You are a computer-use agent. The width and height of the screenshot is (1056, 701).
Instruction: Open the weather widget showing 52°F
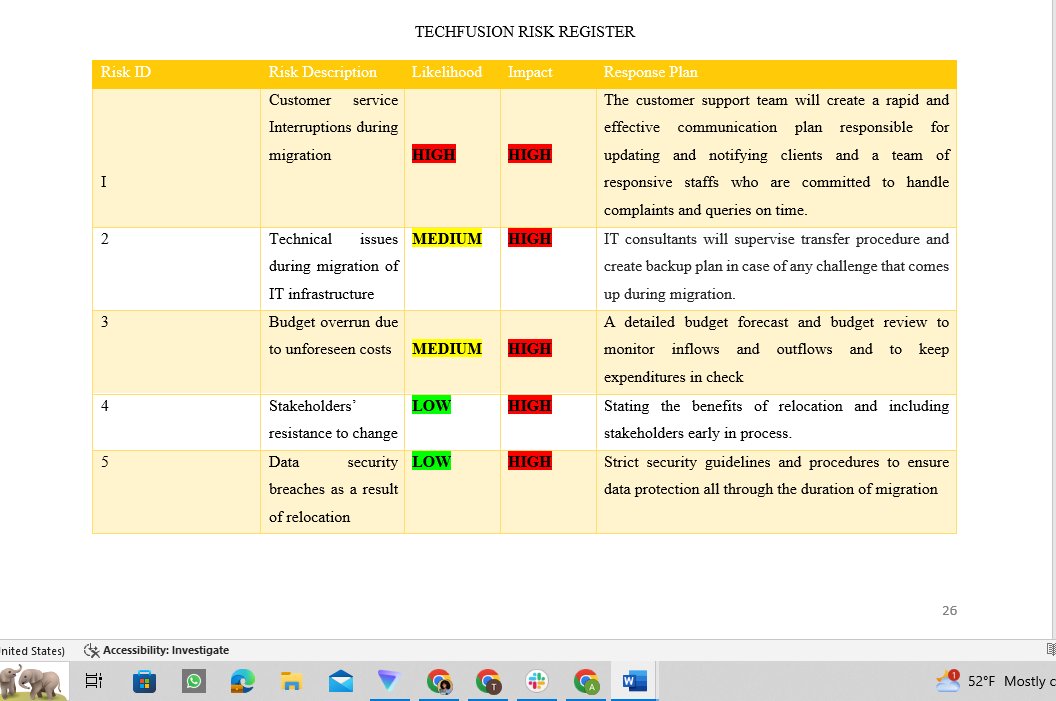pyautogui.click(x=995, y=681)
